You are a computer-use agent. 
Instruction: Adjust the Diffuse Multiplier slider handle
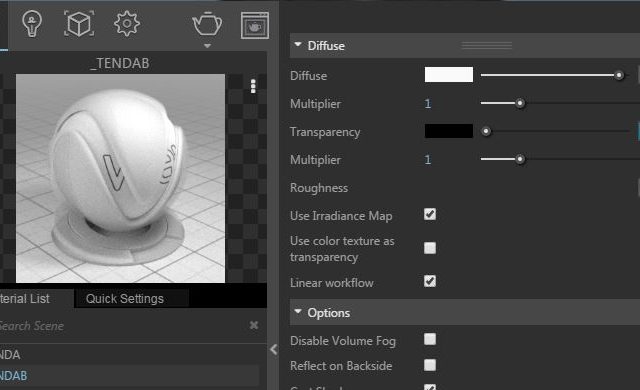click(x=520, y=103)
